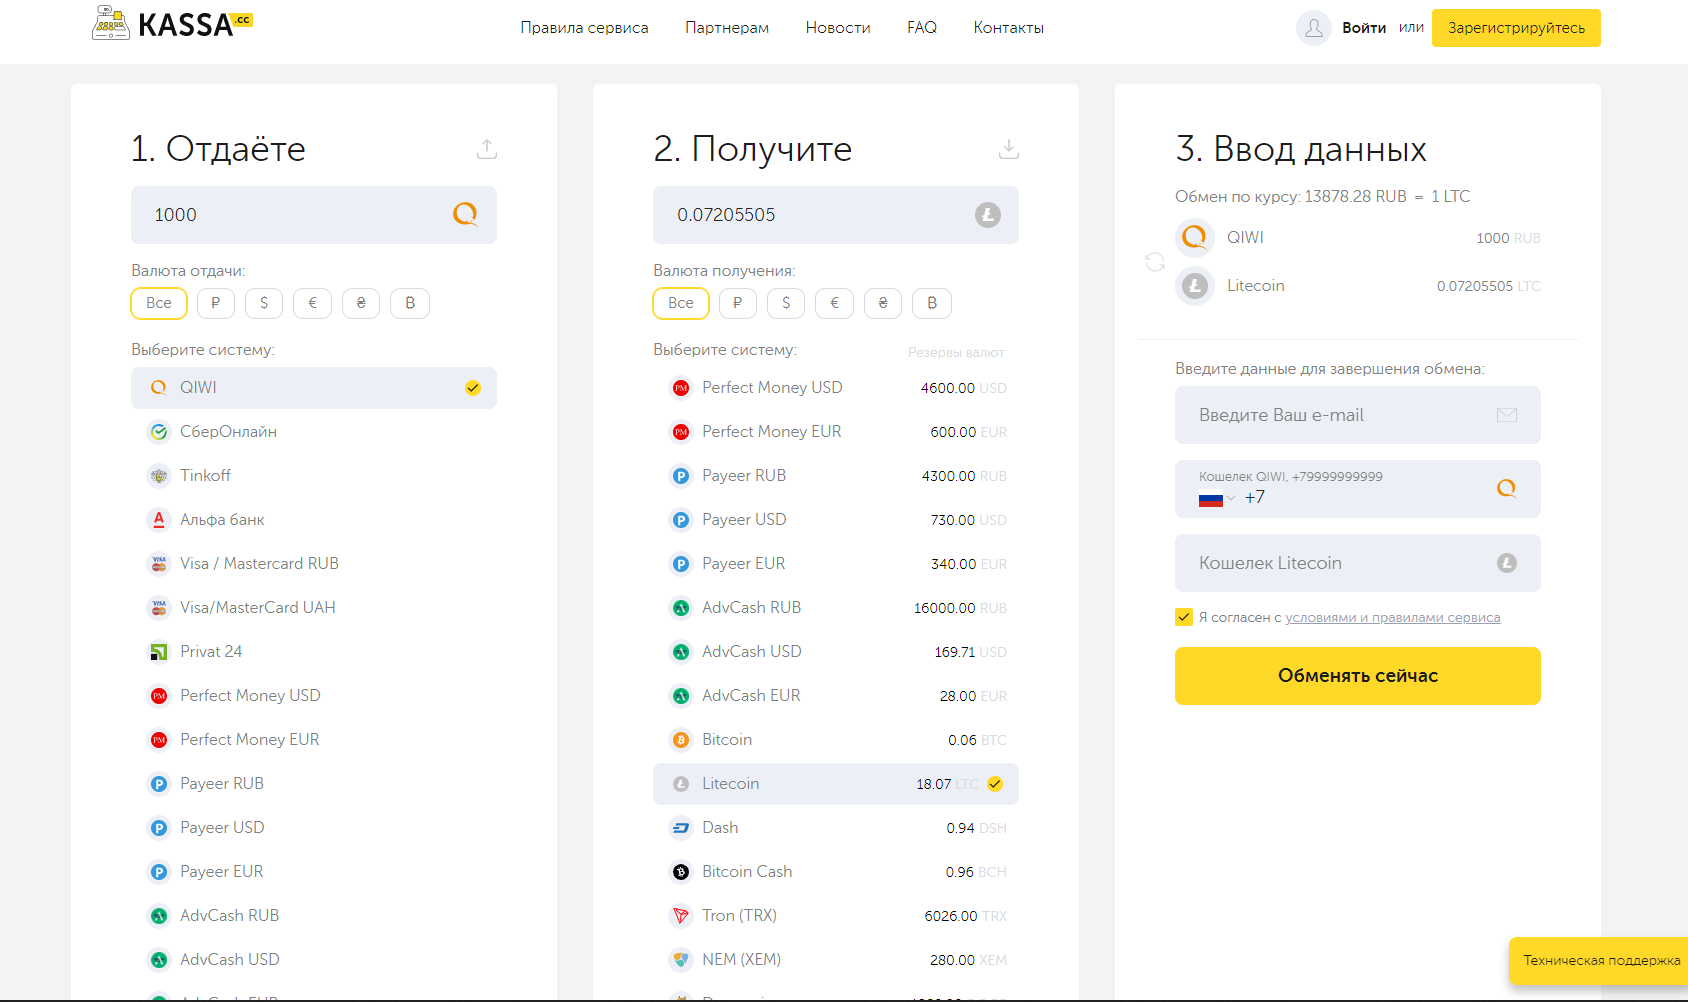
Task: Click the QIWI phone number field
Action: pos(1358,489)
